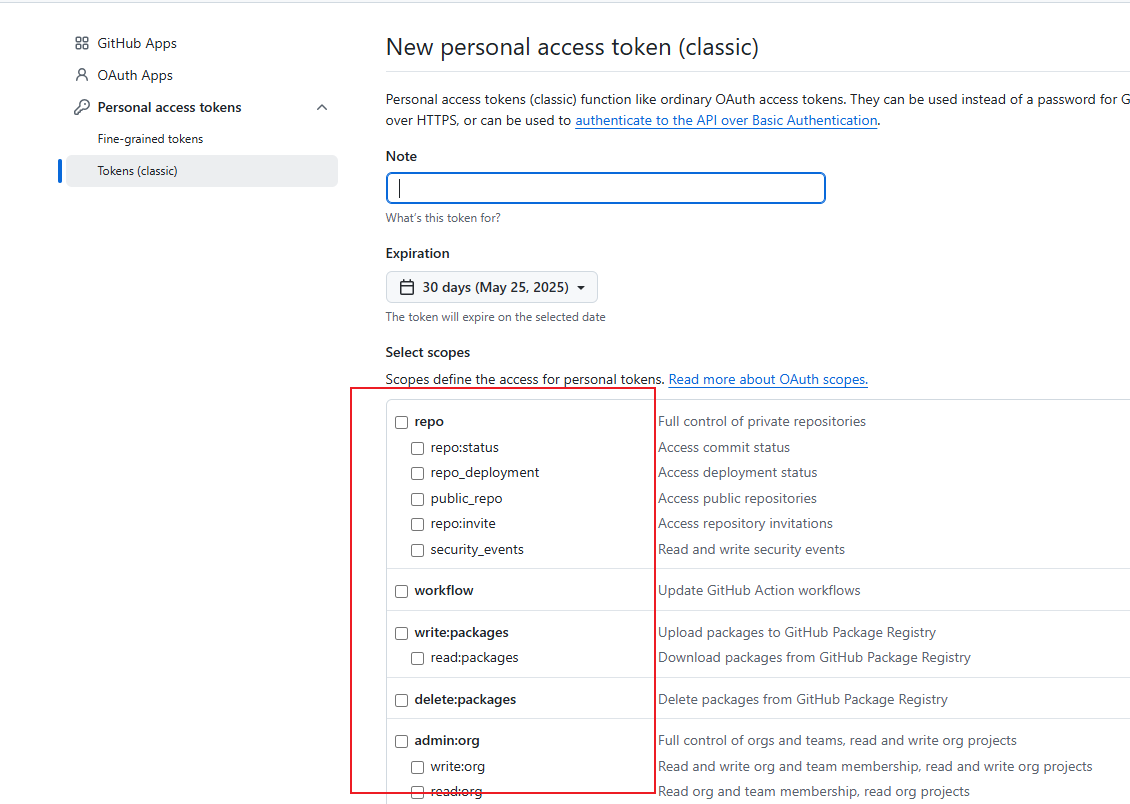Click inside the Note input field
This screenshot has width=1130, height=804.
(x=605, y=188)
